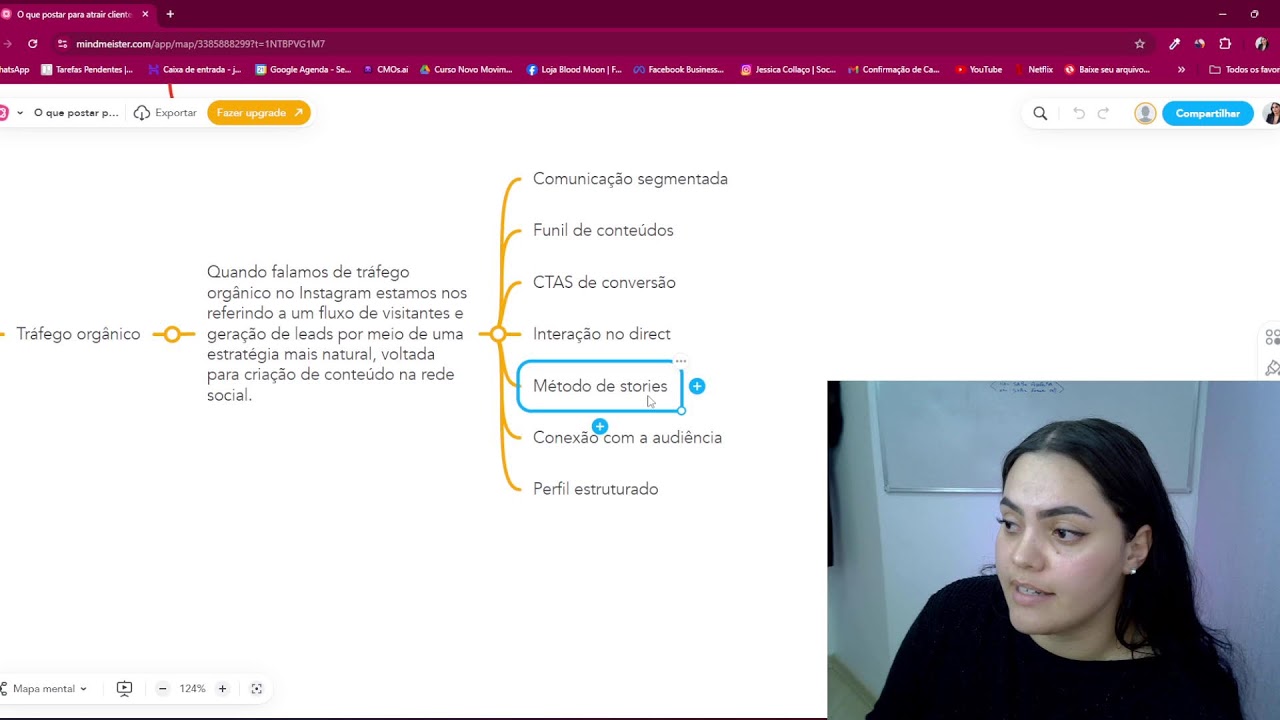This screenshot has height=720, width=1280.
Task: Click the site information icon in address bar
Action: pos(63,44)
